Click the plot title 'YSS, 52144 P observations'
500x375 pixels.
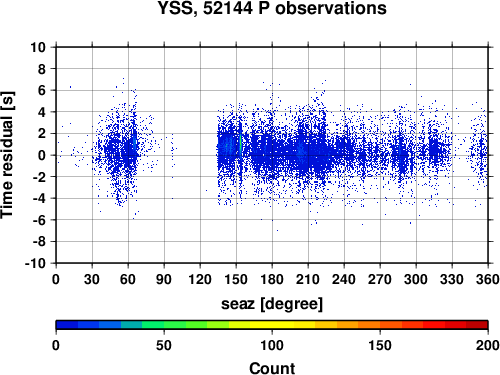(x=272, y=8)
